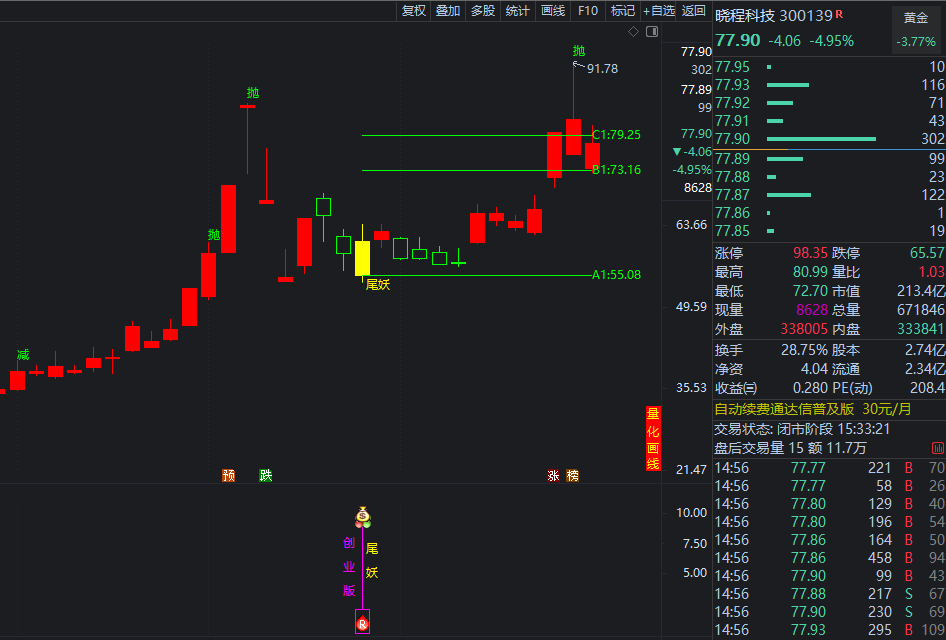Click the 榜 marker icon
Image resolution: width=946 pixels, height=640 pixels.
(572, 475)
